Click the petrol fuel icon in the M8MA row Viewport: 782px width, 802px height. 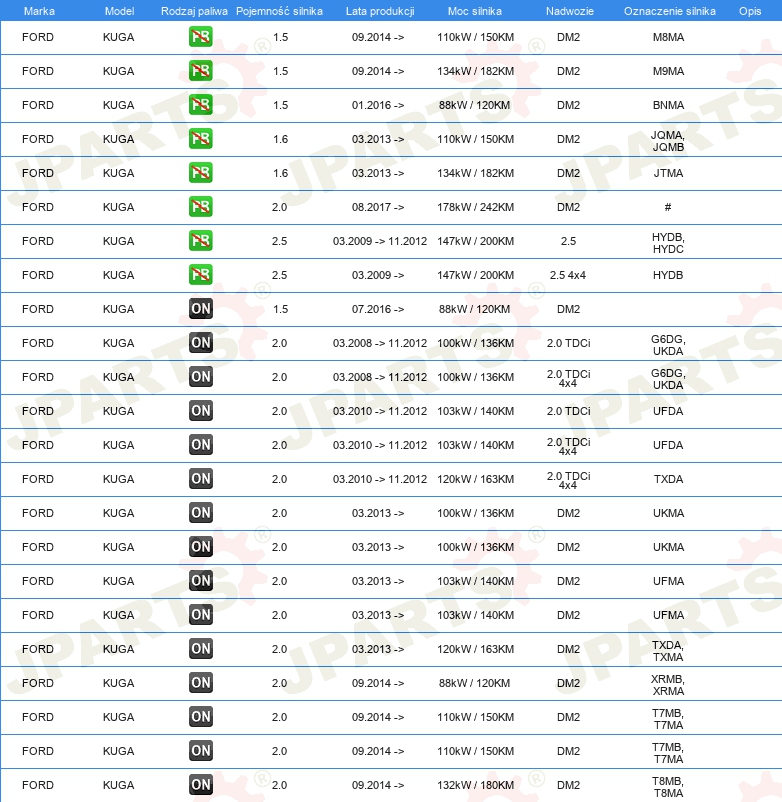[x=200, y=37]
